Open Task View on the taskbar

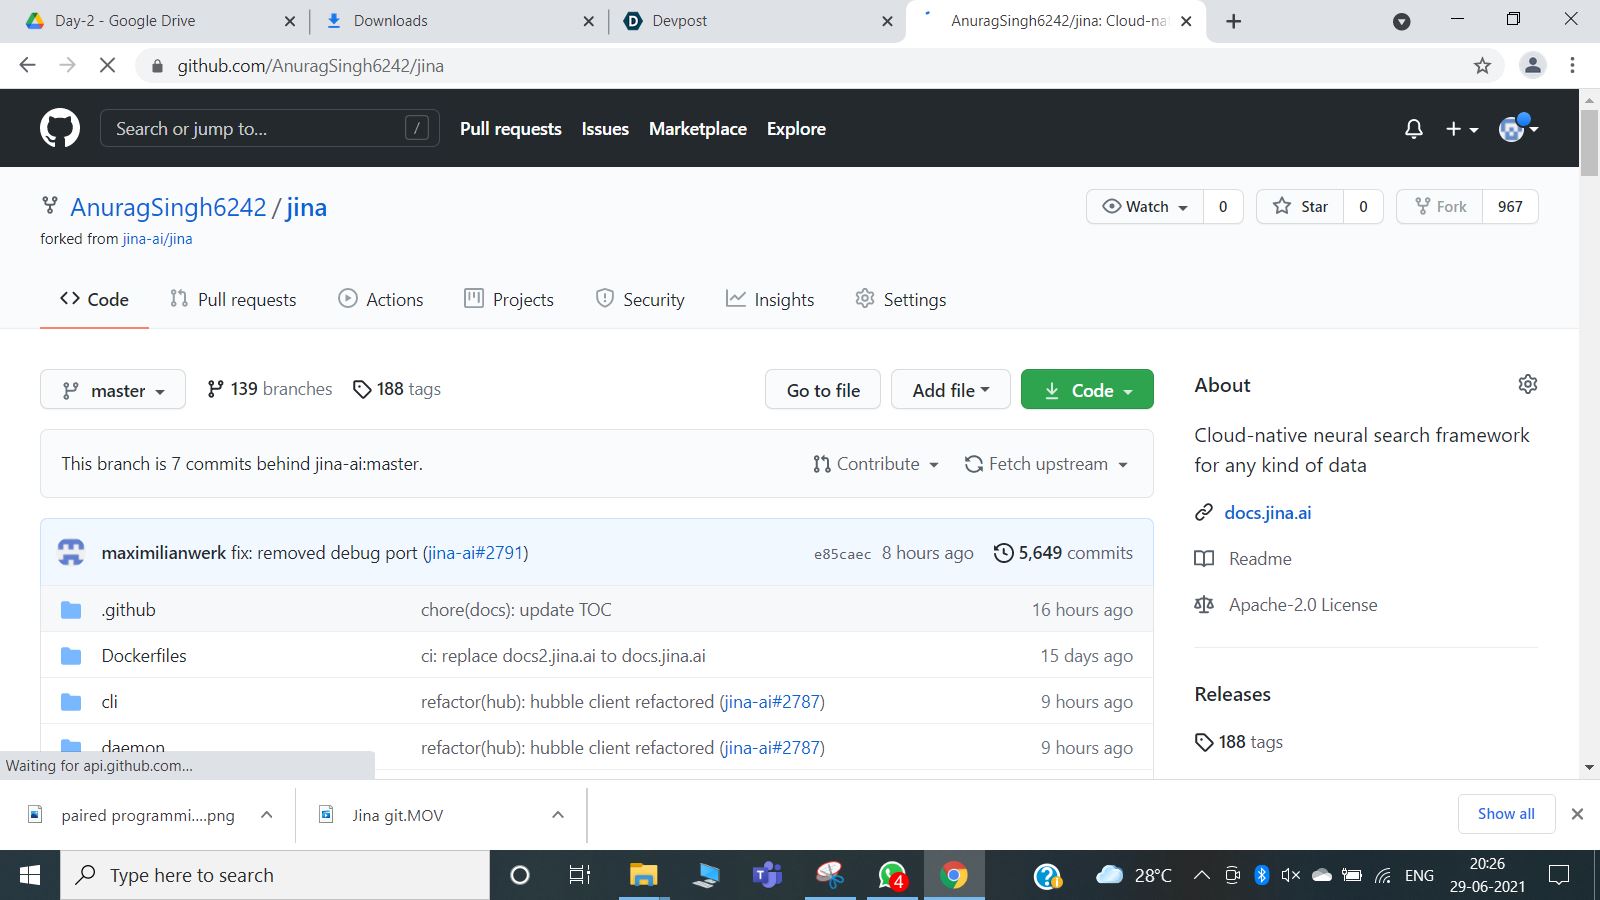580,876
